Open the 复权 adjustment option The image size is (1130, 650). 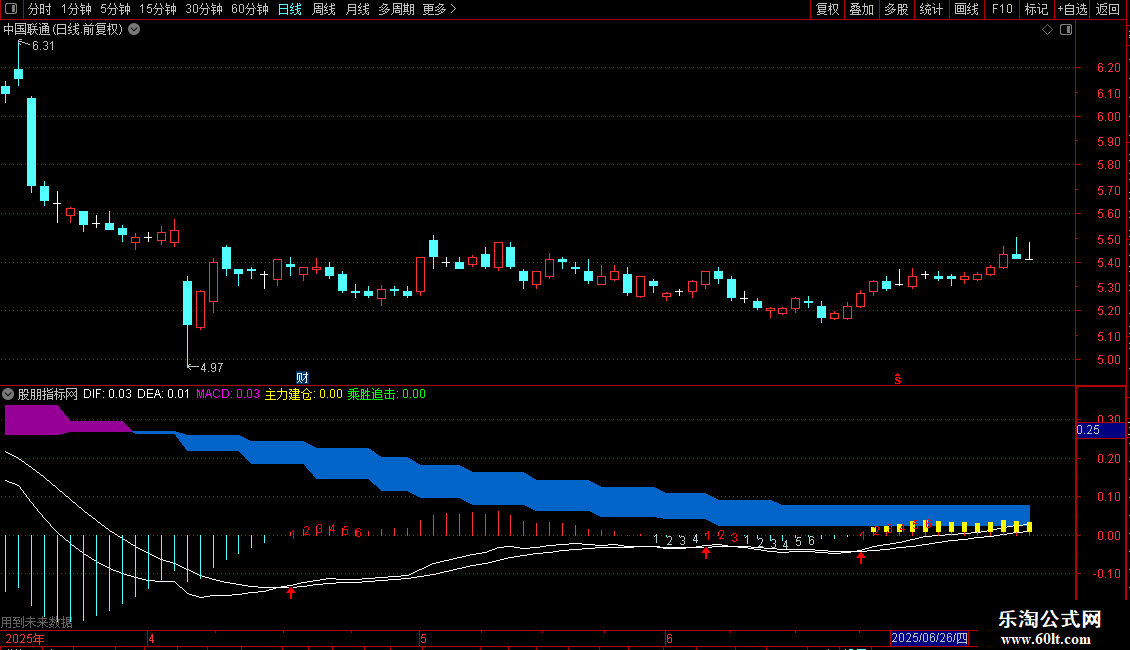[x=827, y=9]
